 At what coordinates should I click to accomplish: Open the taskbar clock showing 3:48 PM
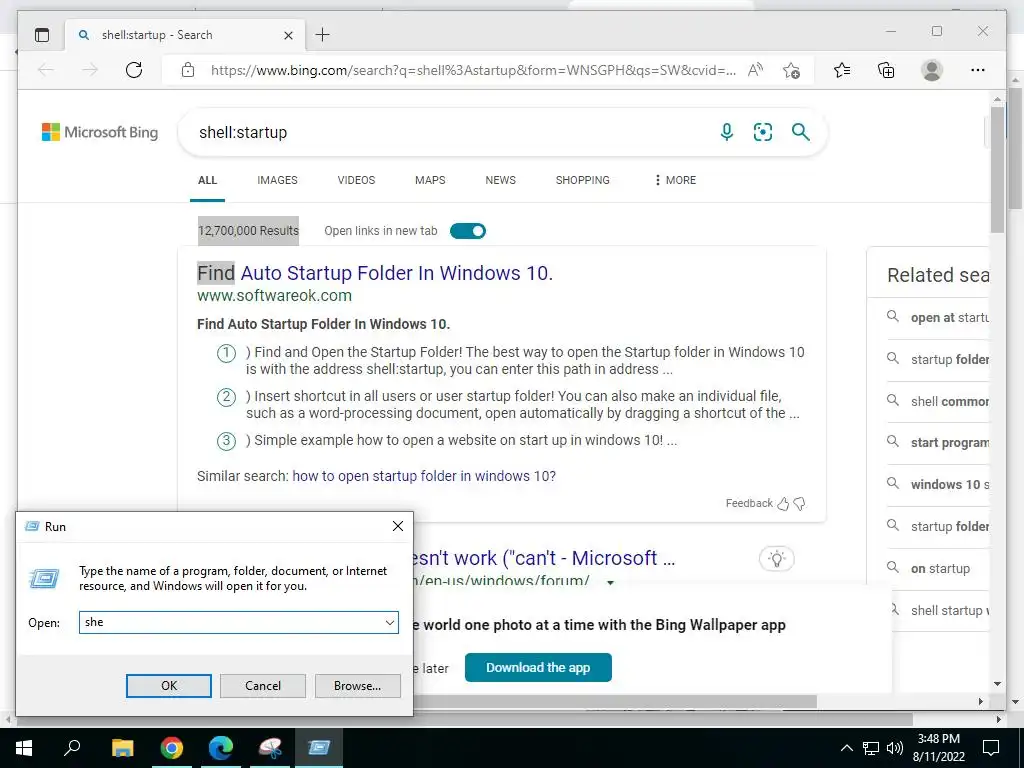[938, 748]
